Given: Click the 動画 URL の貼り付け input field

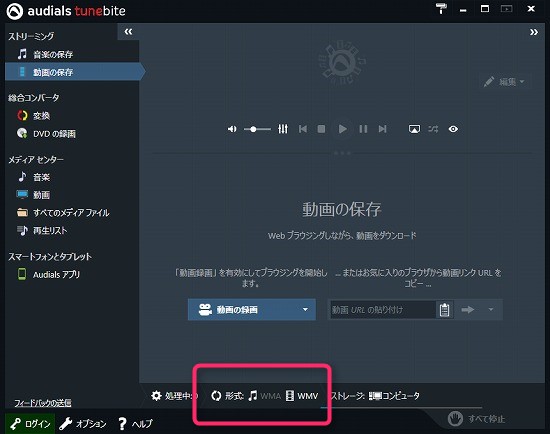Looking at the screenshot, I should point(383,309).
